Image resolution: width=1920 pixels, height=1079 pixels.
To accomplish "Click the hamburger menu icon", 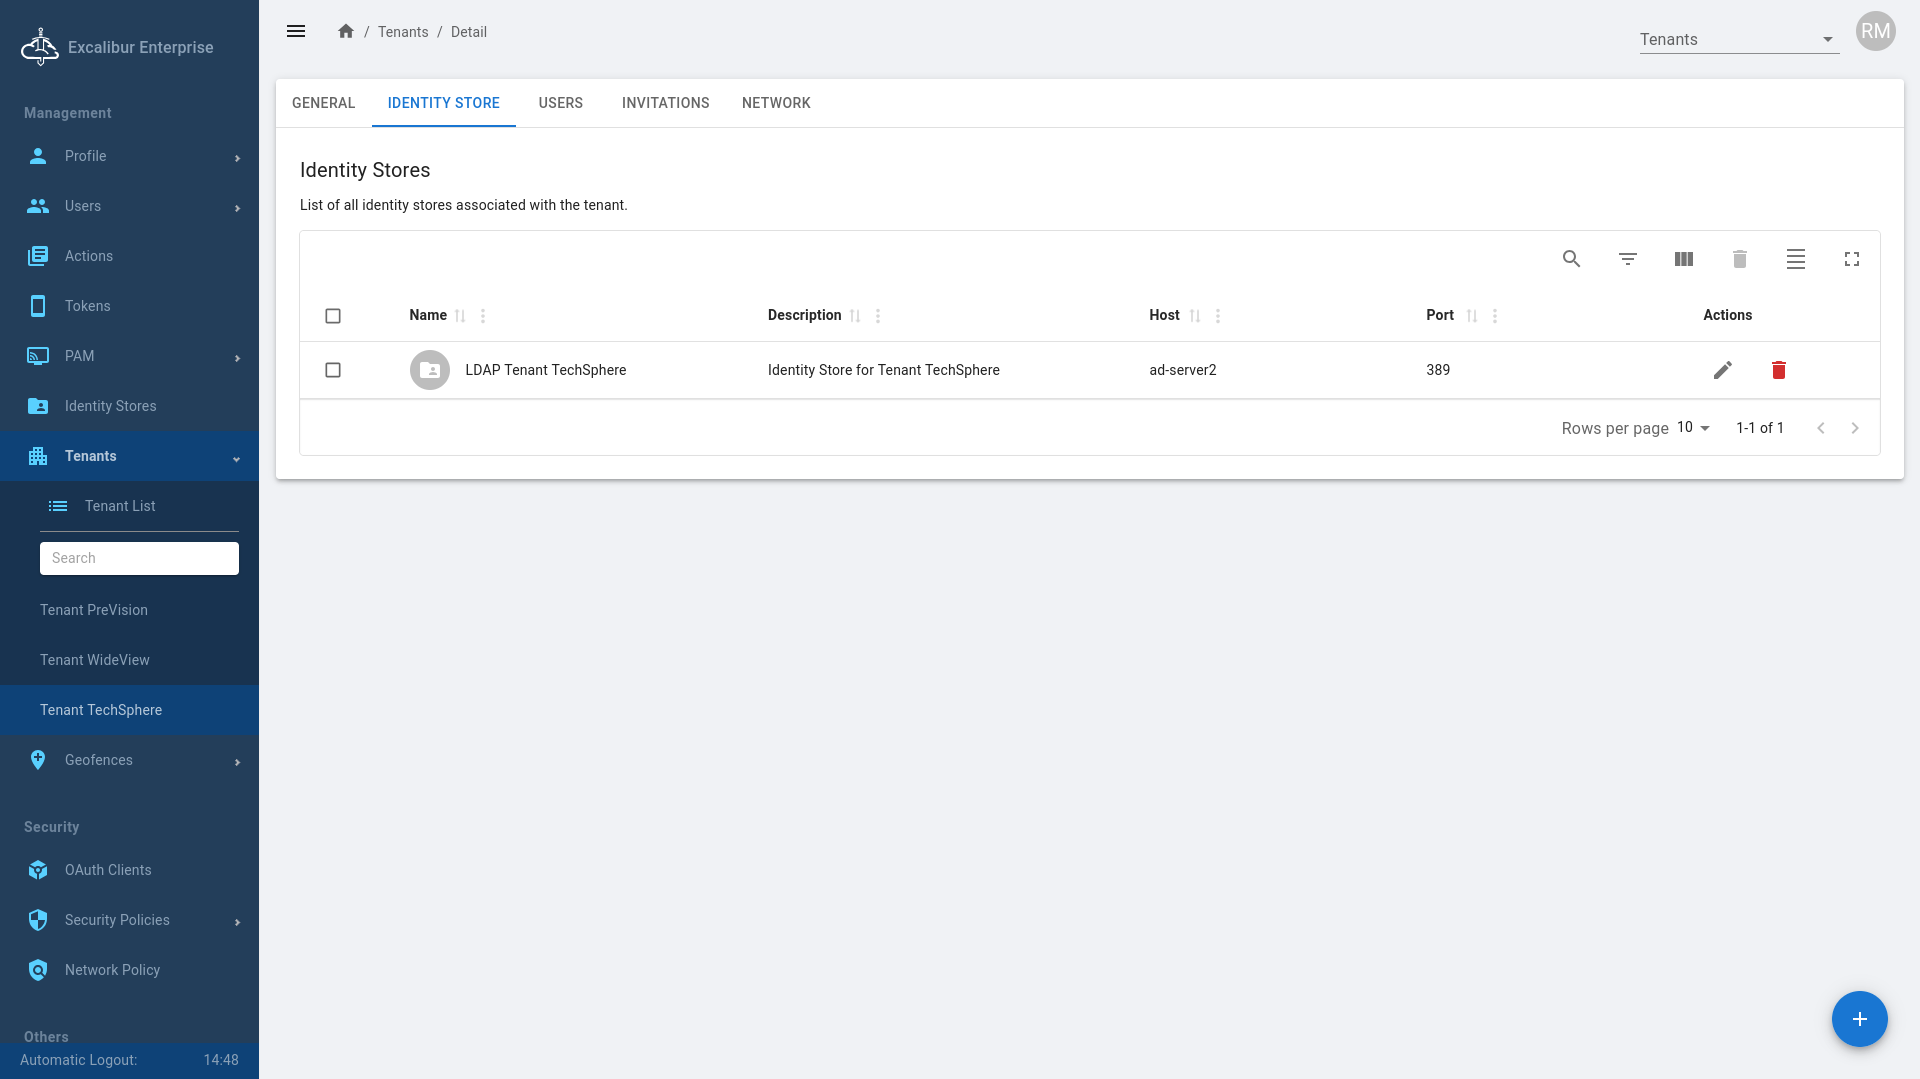I will [x=296, y=32].
